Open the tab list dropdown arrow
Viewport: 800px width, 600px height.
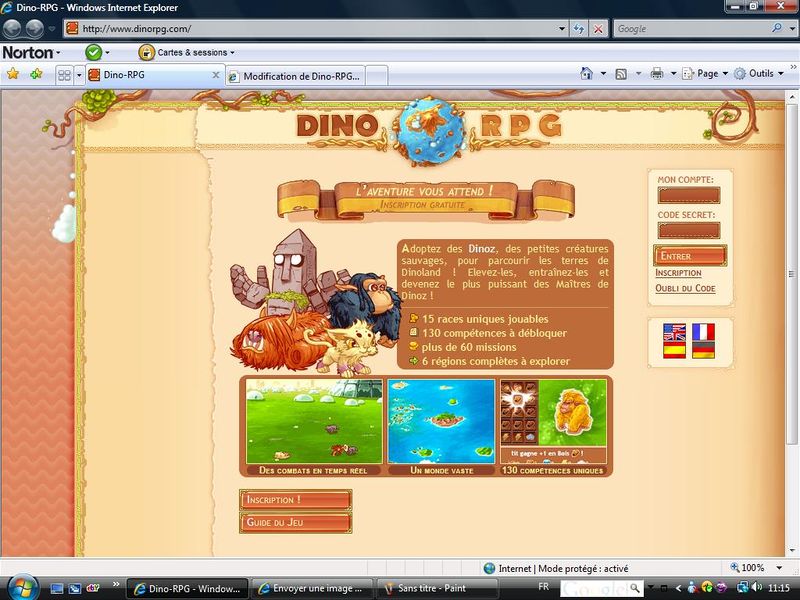[79, 76]
